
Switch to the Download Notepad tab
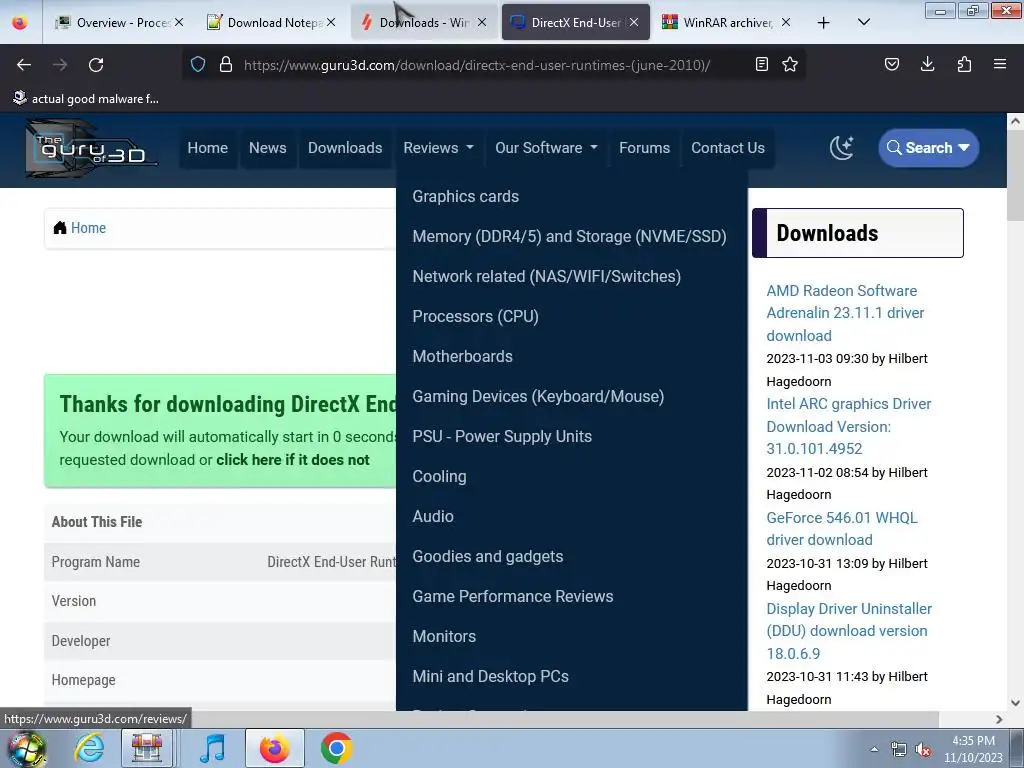click(272, 22)
